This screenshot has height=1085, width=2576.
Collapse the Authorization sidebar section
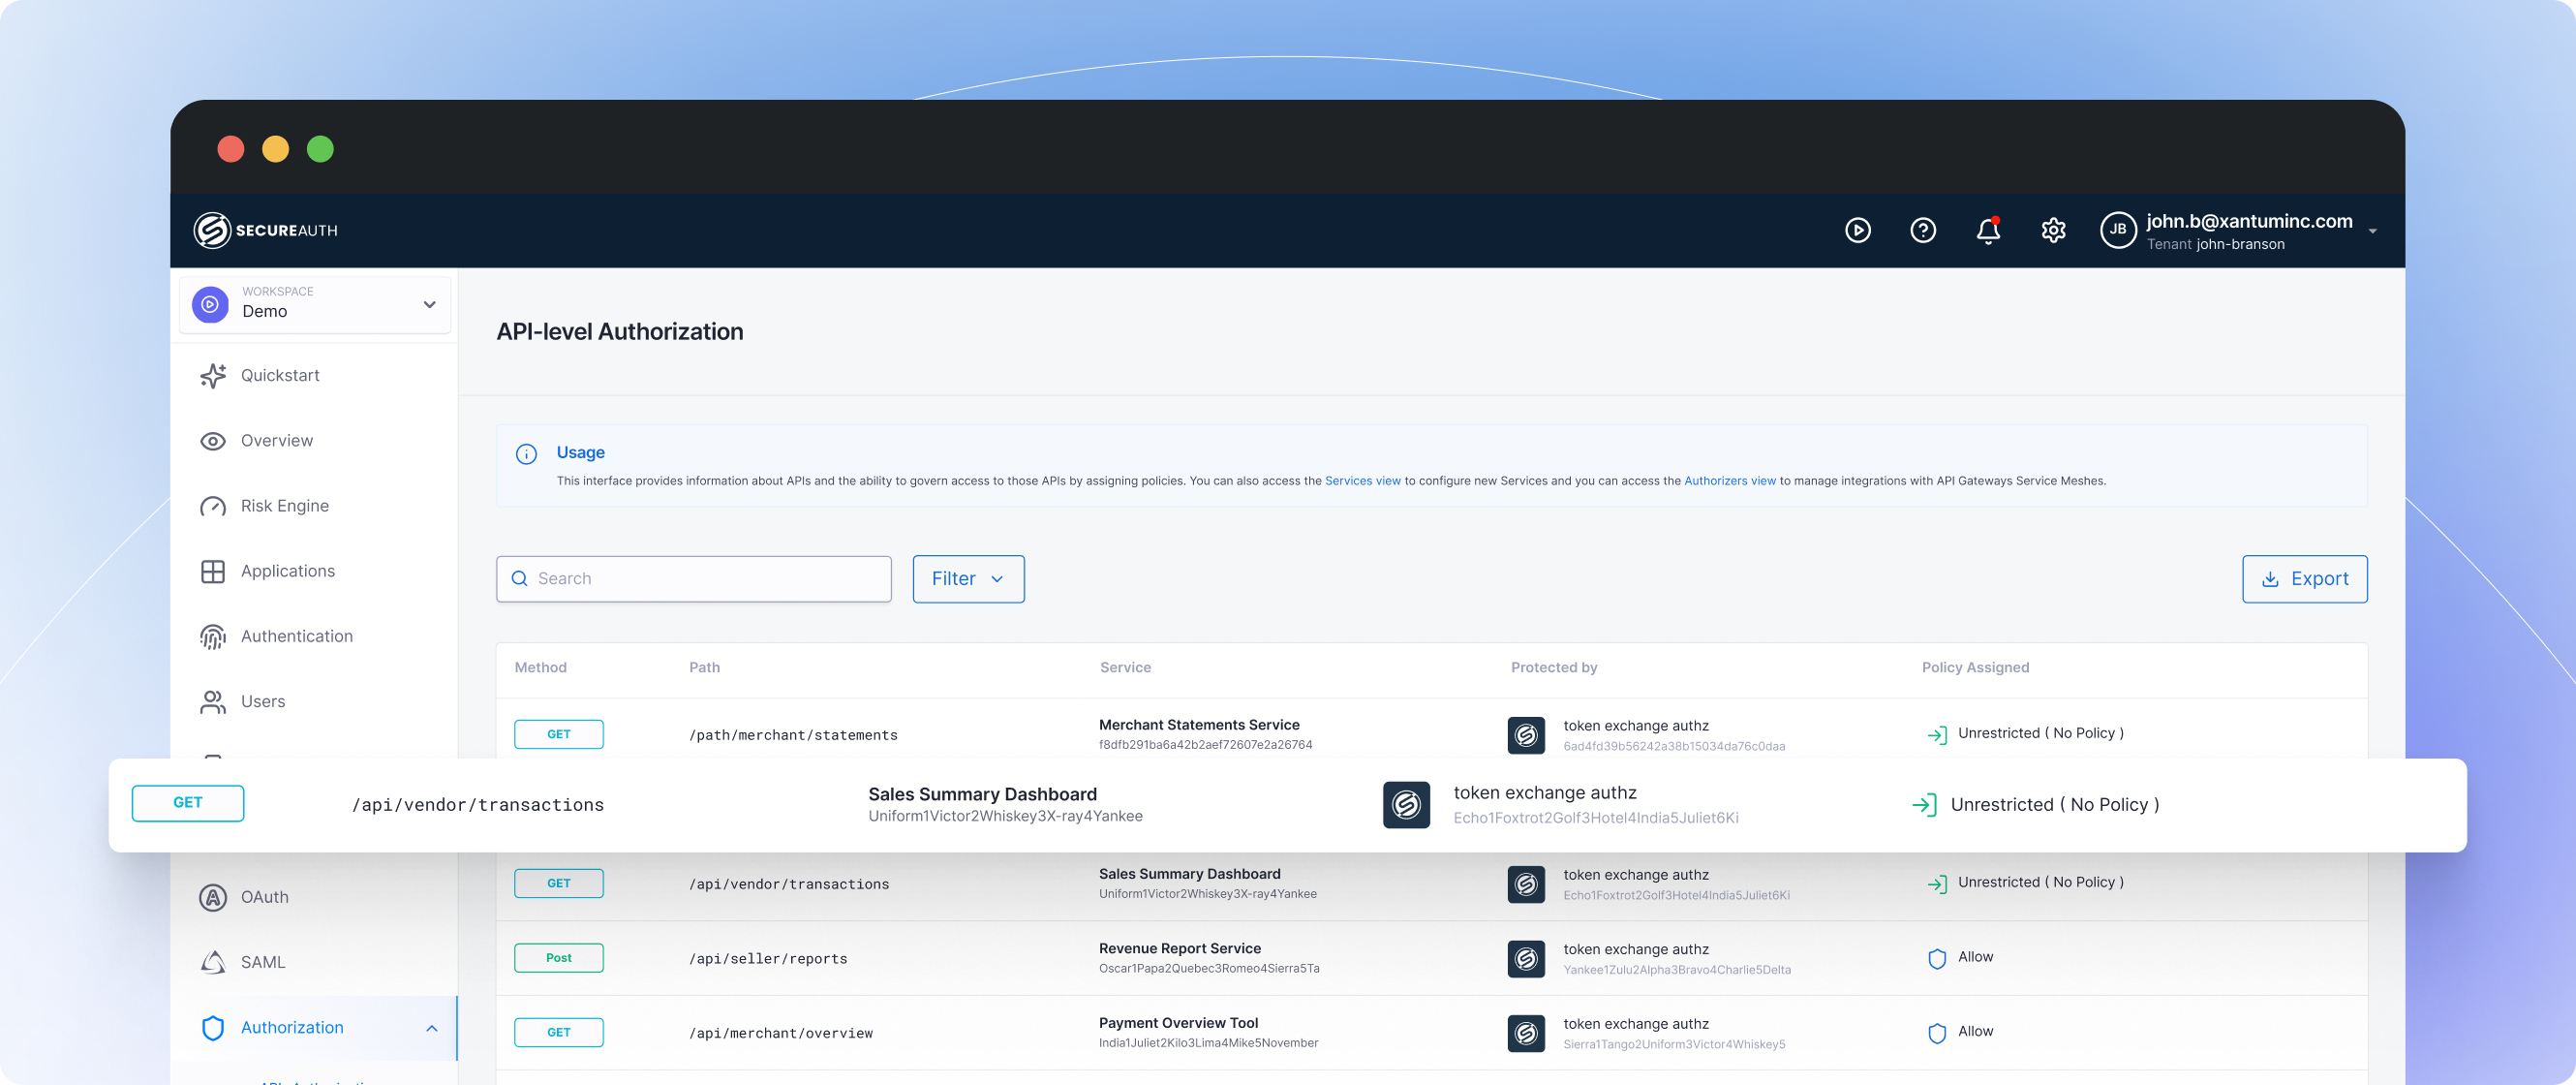click(x=431, y=1028)
